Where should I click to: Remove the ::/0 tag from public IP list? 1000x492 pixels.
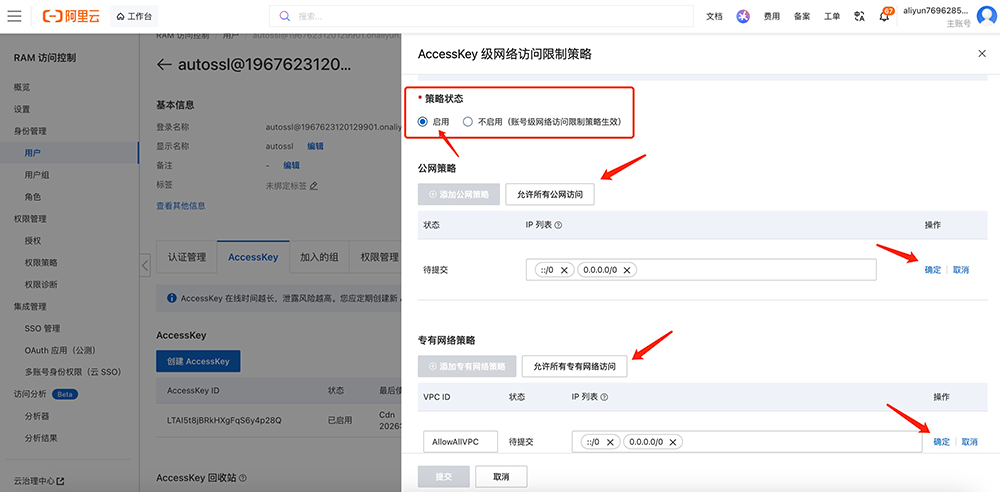(564, 270)
